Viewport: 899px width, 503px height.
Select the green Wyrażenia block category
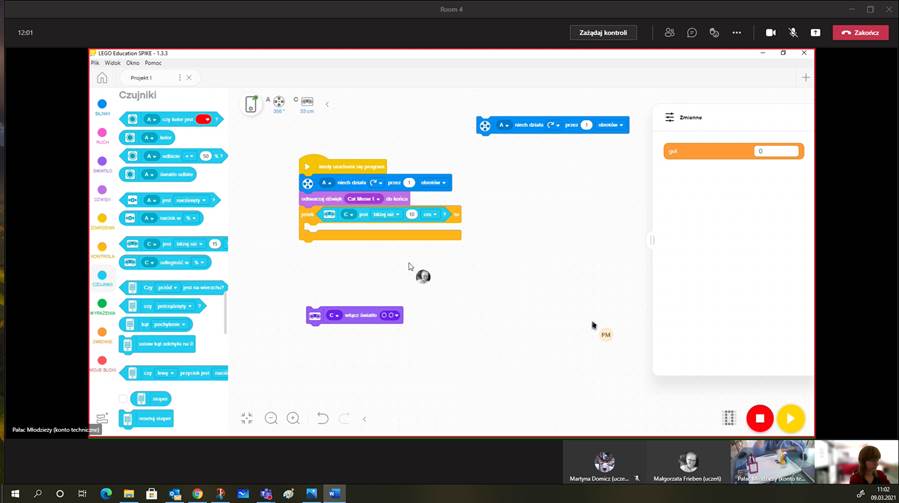pos(102,304)
